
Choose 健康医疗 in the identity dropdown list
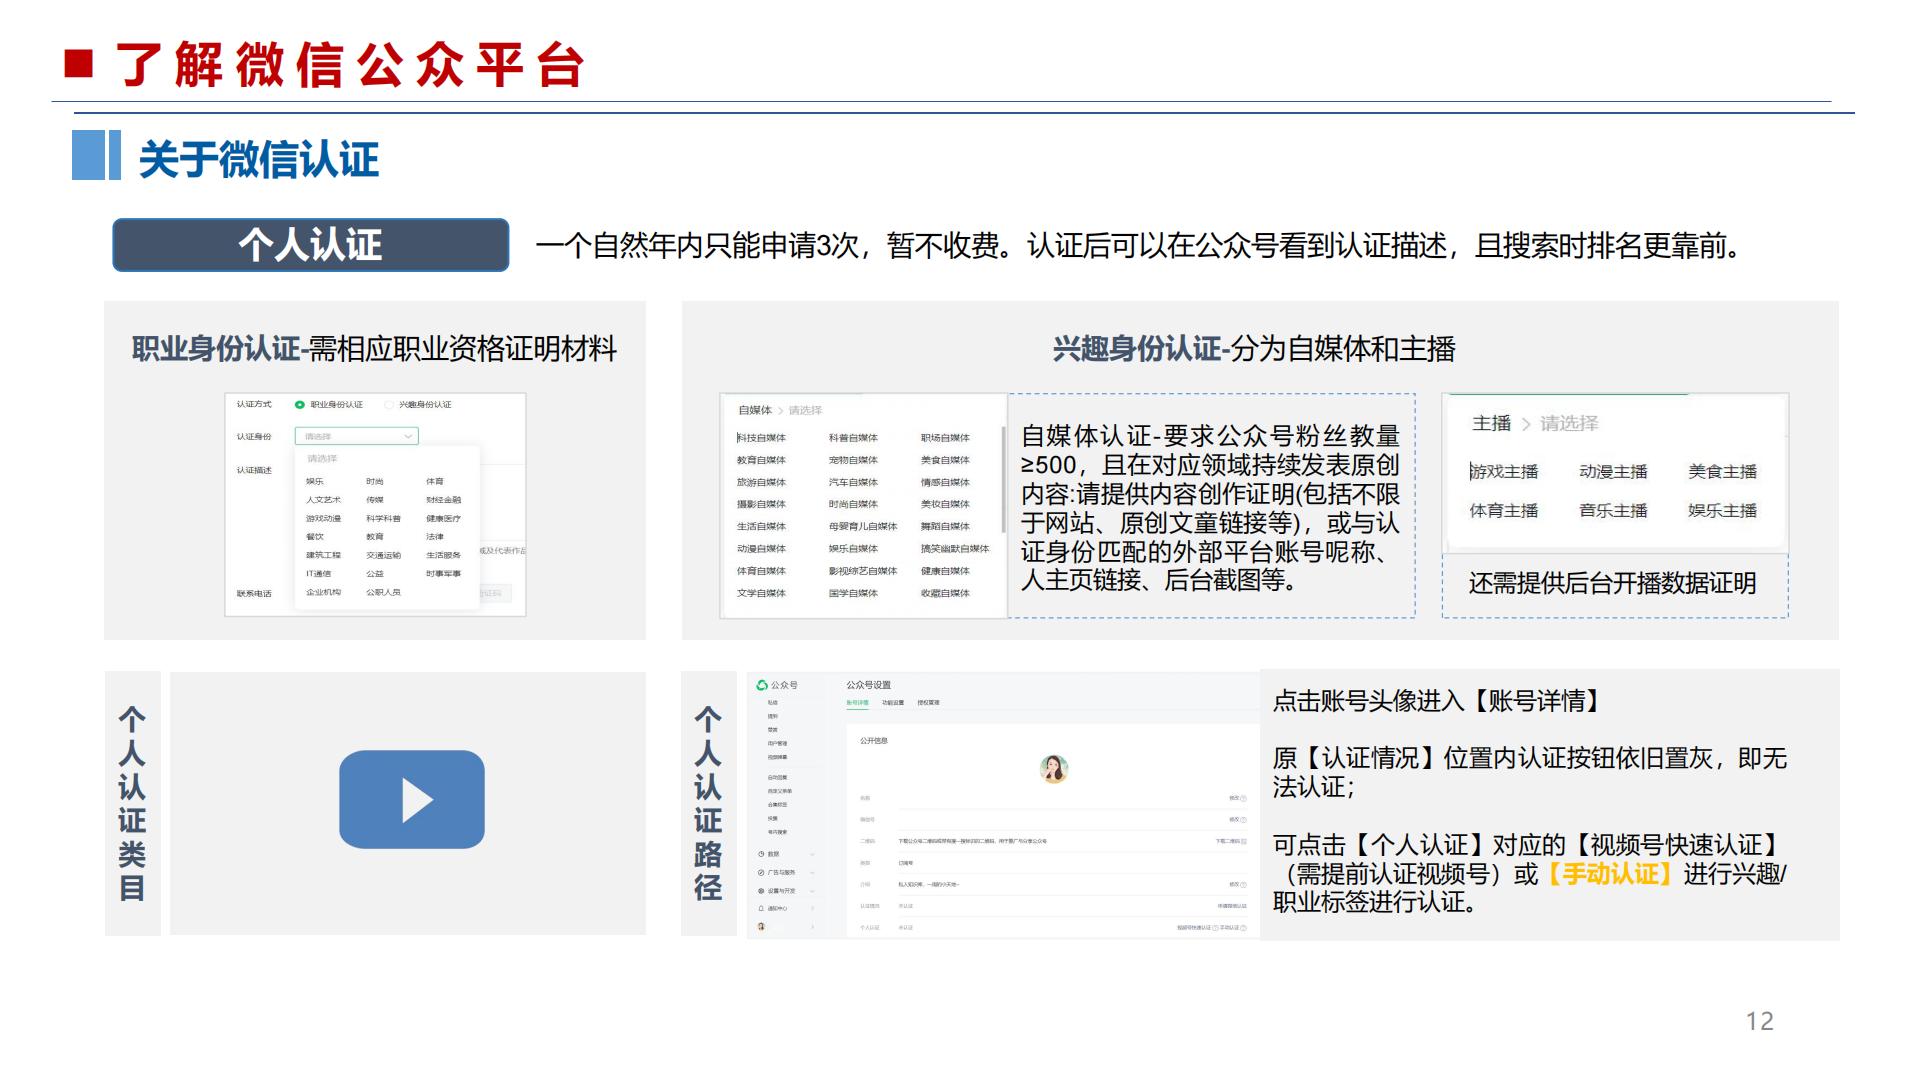pyautogui.click(x=444, y=519)
